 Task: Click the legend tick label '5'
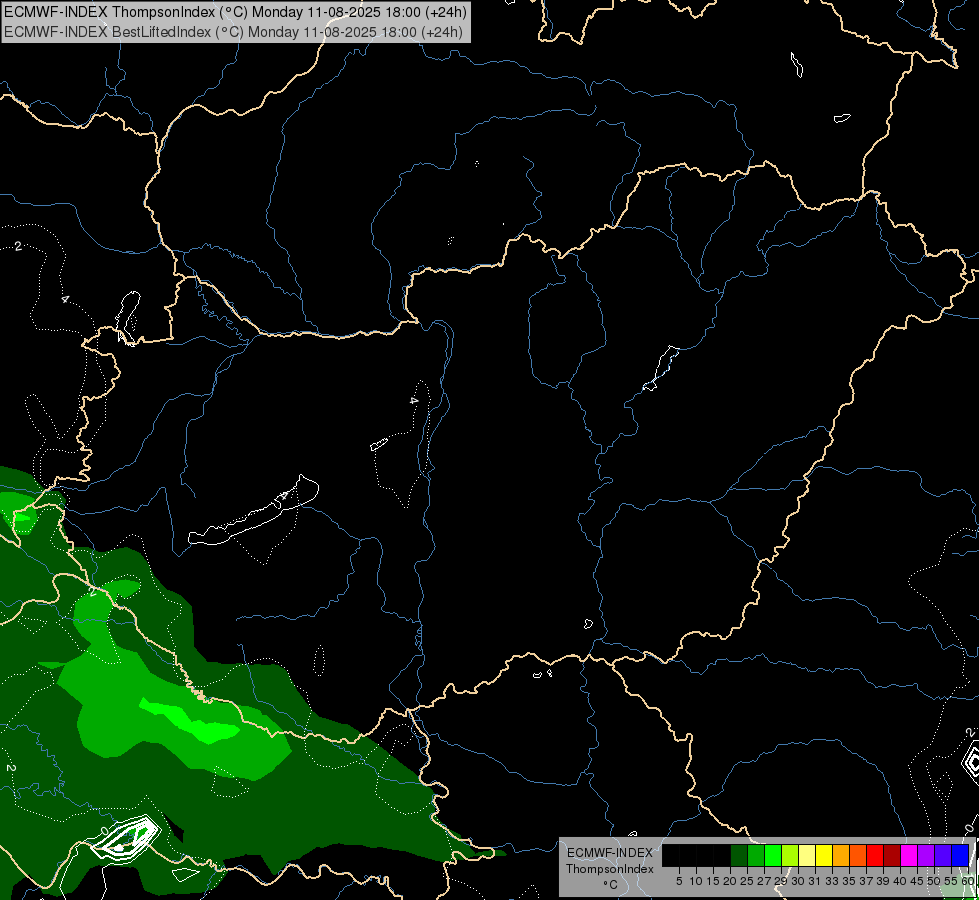click(x=679, y=881)
